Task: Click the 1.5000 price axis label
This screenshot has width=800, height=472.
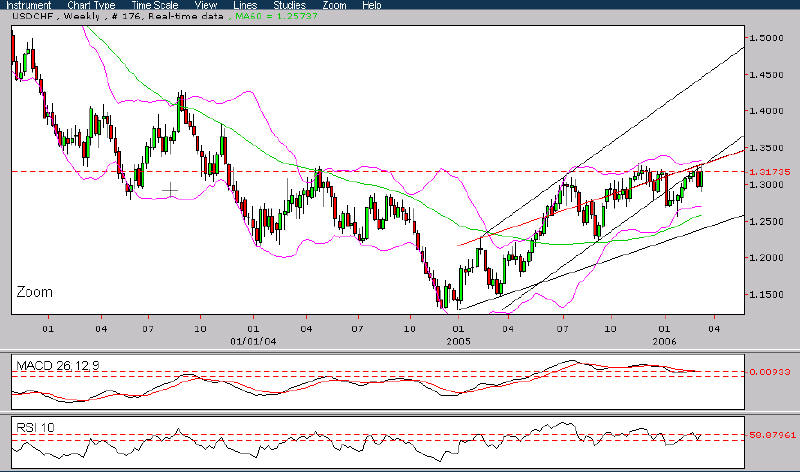Action: (766, 38)
